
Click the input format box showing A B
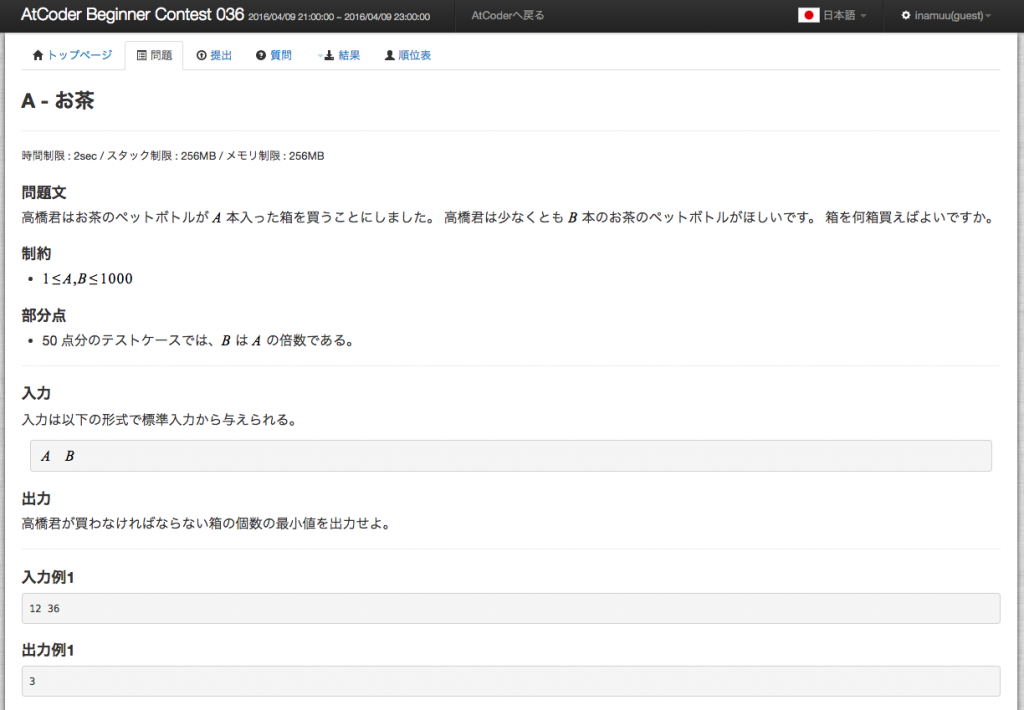pos(511,456)
